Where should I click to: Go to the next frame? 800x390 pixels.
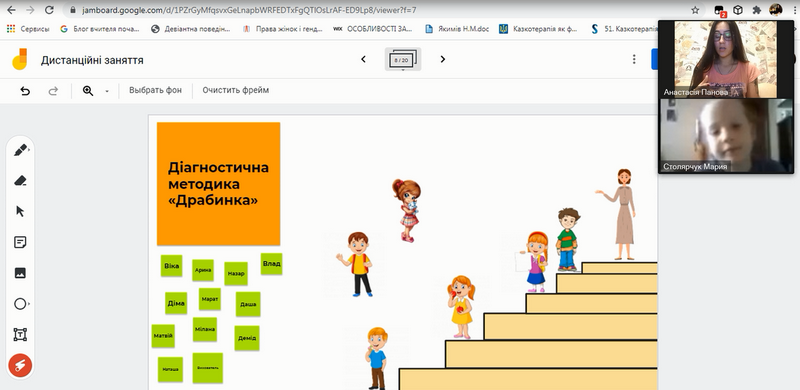[442, 59]
